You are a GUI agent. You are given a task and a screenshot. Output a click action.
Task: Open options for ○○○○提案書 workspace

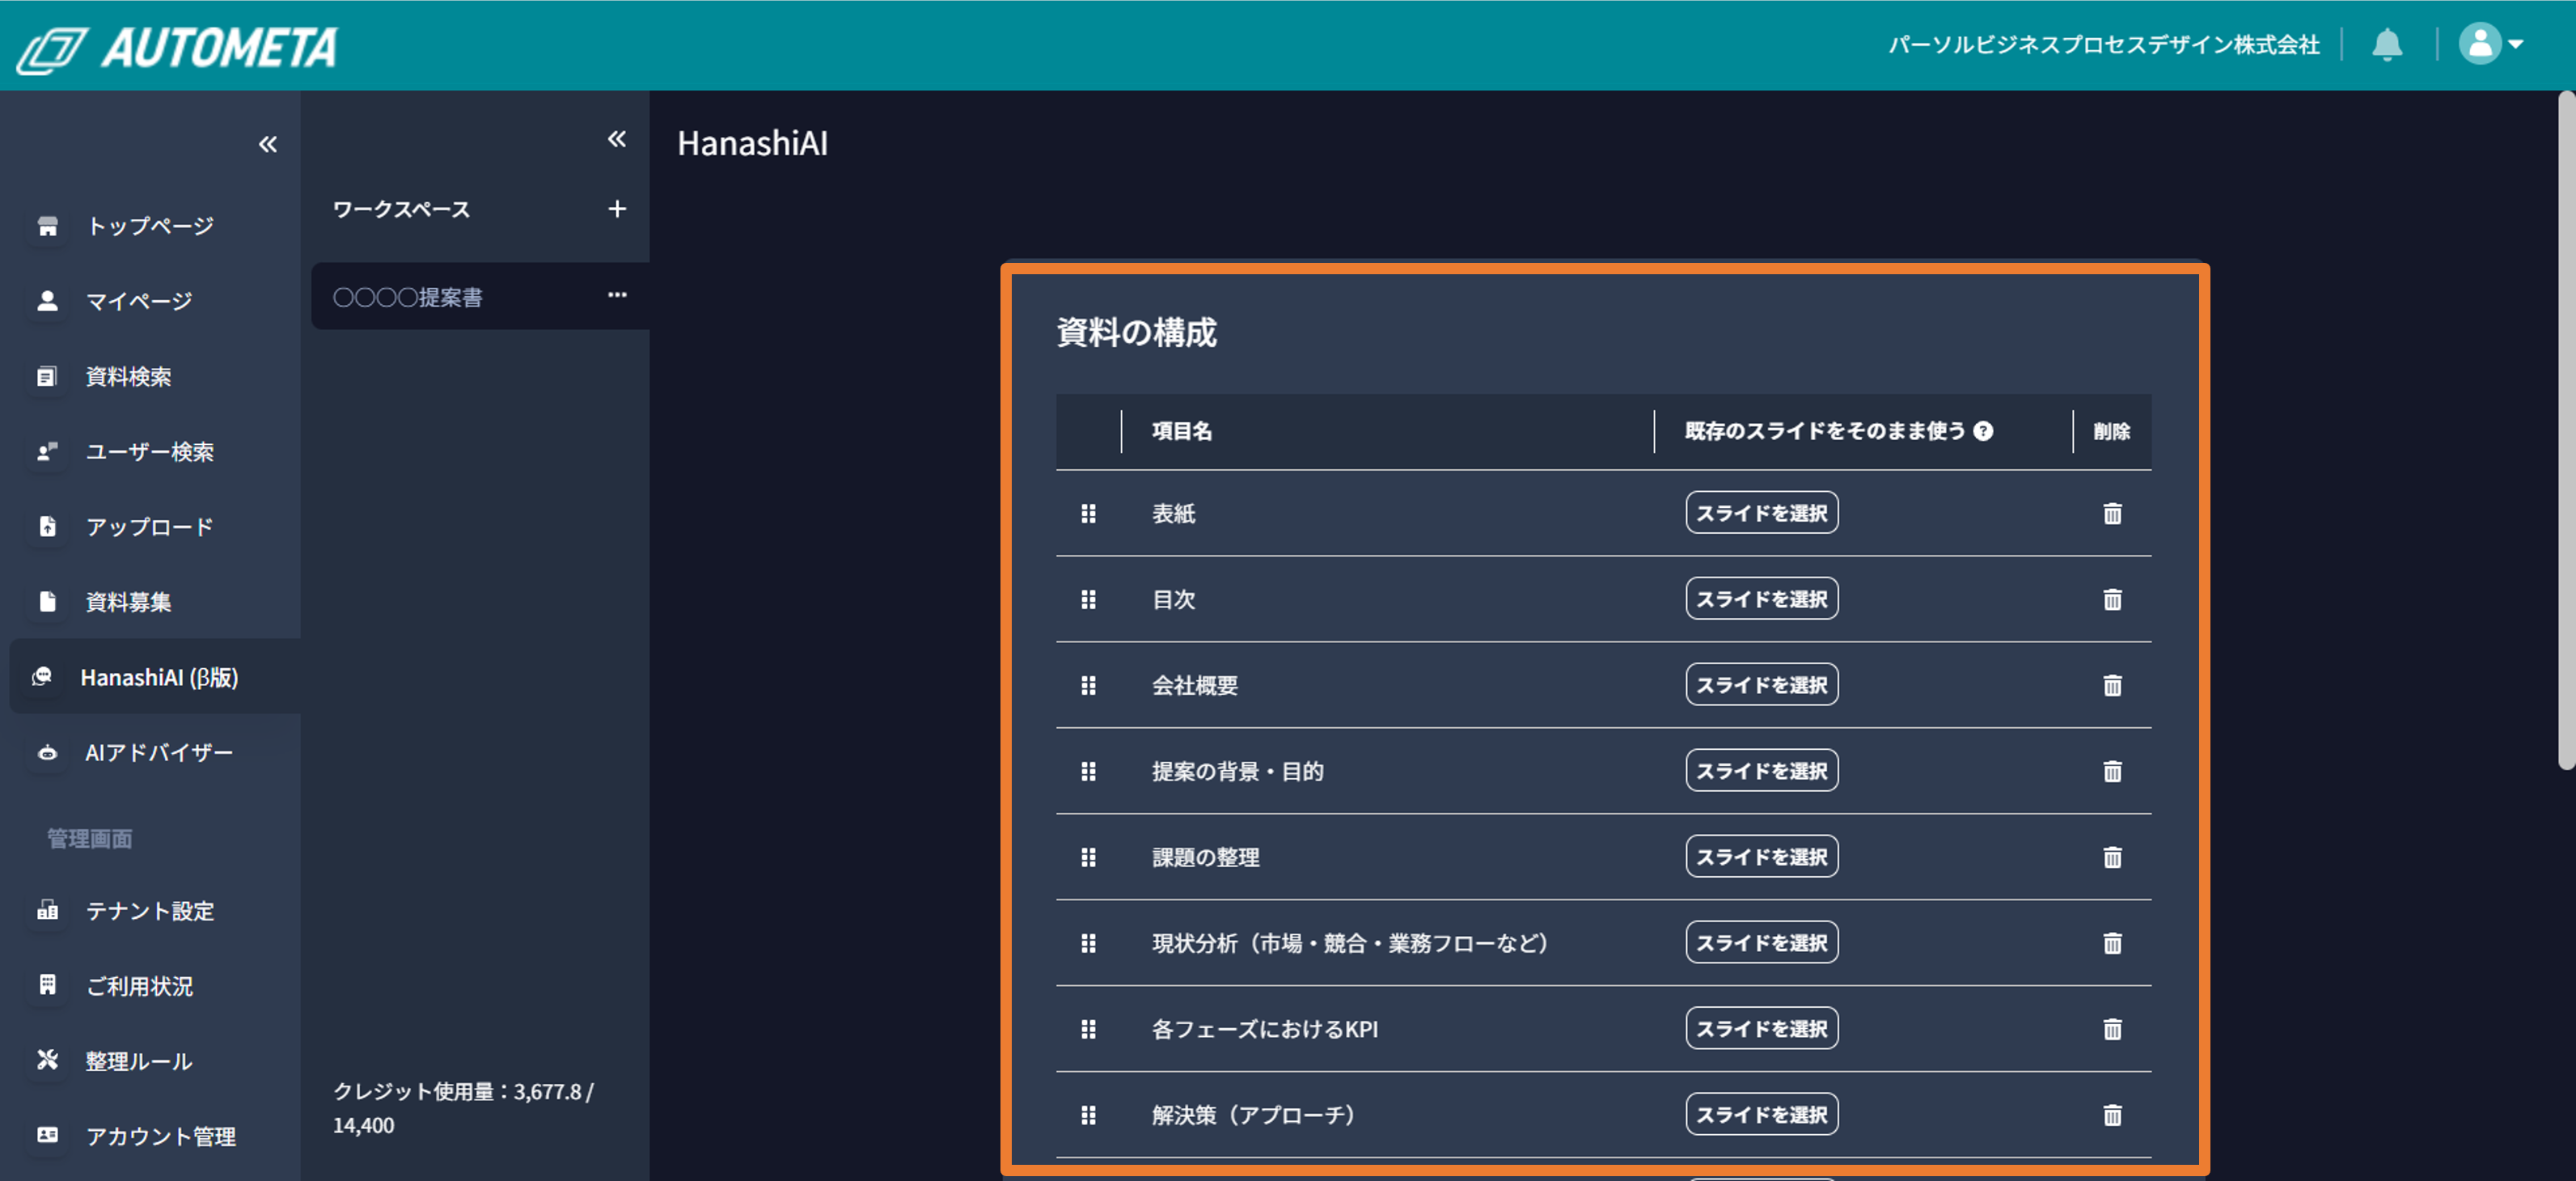617,295
